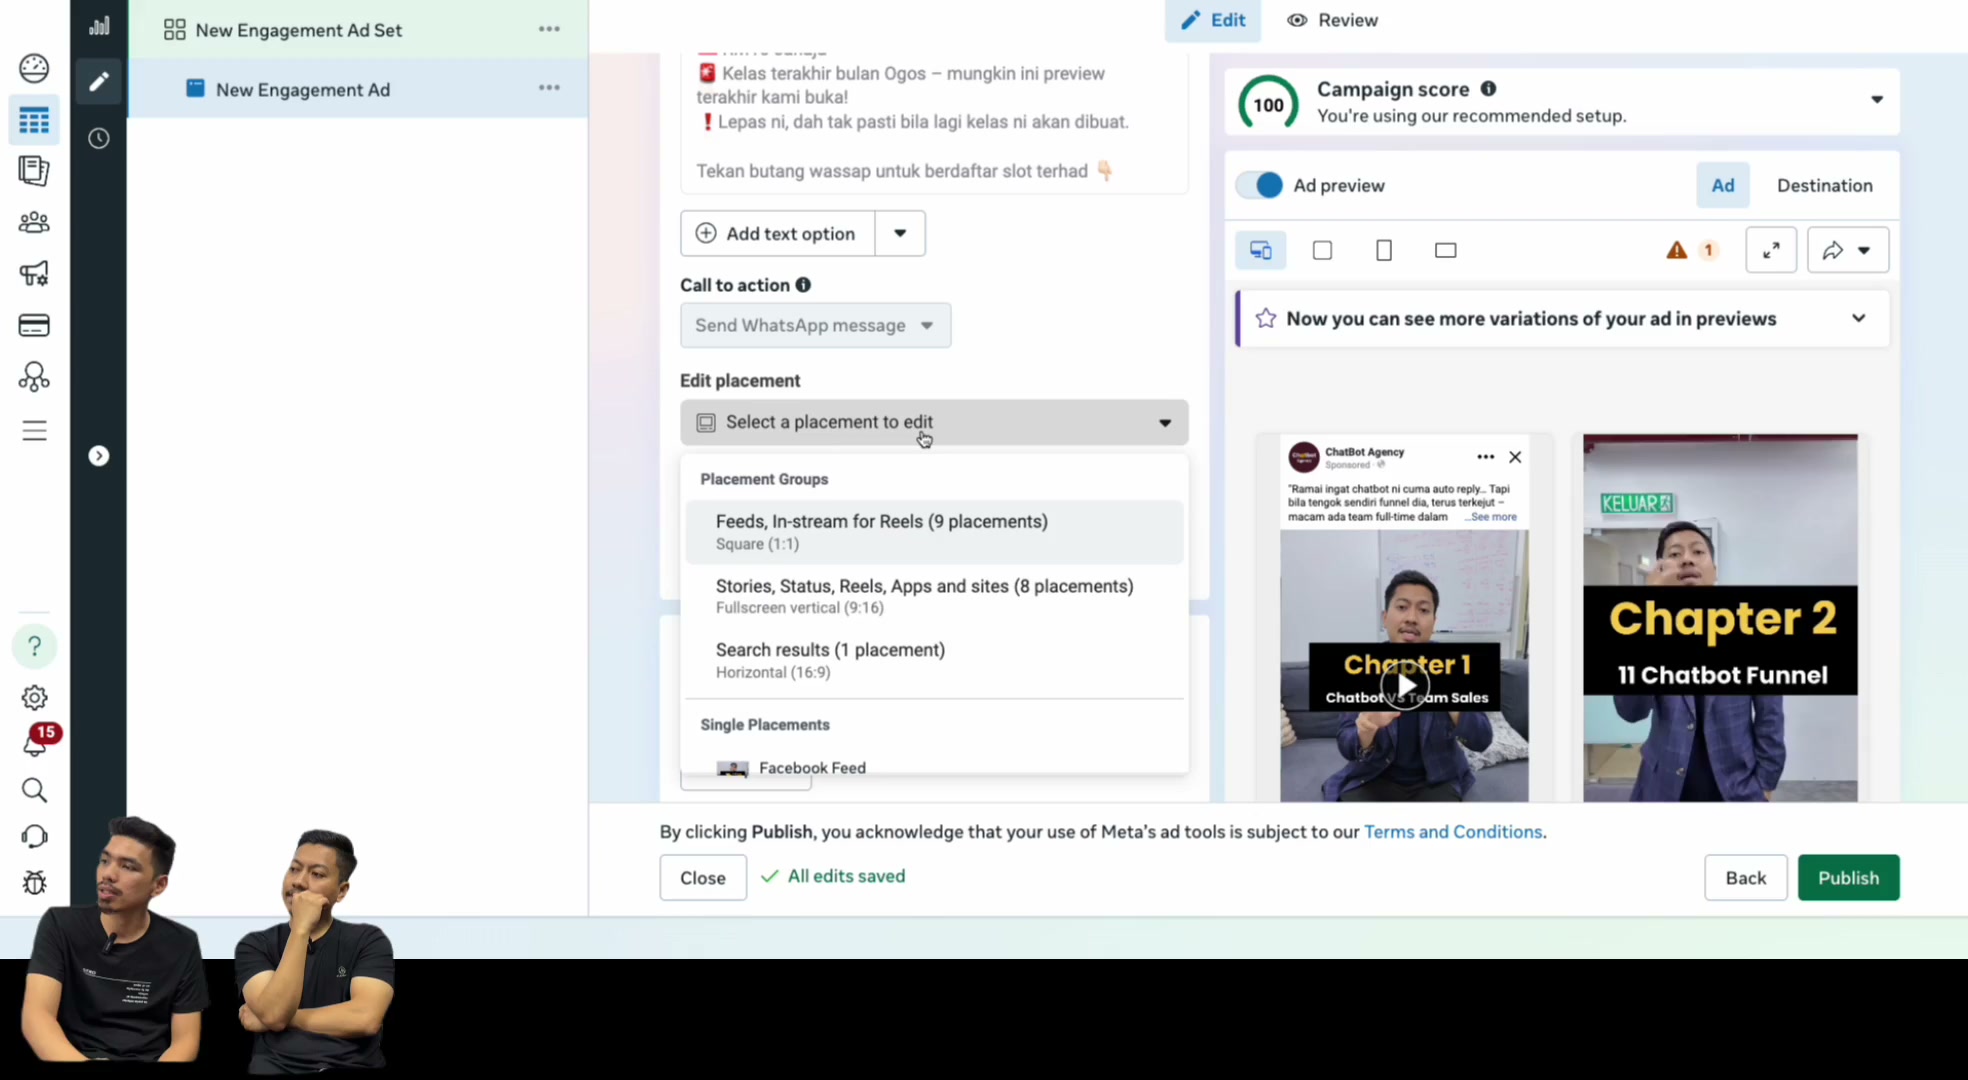Expand the Campaign score panel chevron
This screenshot has width=1968, height=1080.
pyautogui.click(x=1877, y=99)
